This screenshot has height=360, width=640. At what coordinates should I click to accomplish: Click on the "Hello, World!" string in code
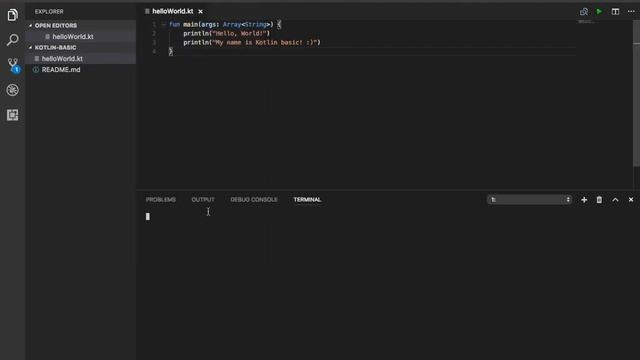[x=239, y=33]
